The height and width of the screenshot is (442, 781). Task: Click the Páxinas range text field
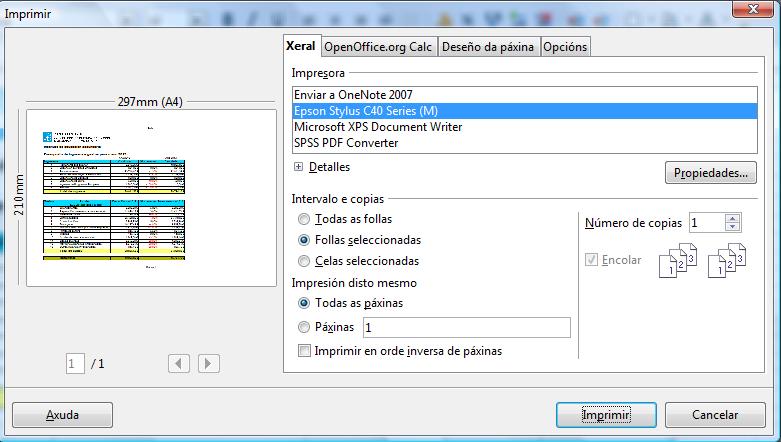[x=466, y=328]
